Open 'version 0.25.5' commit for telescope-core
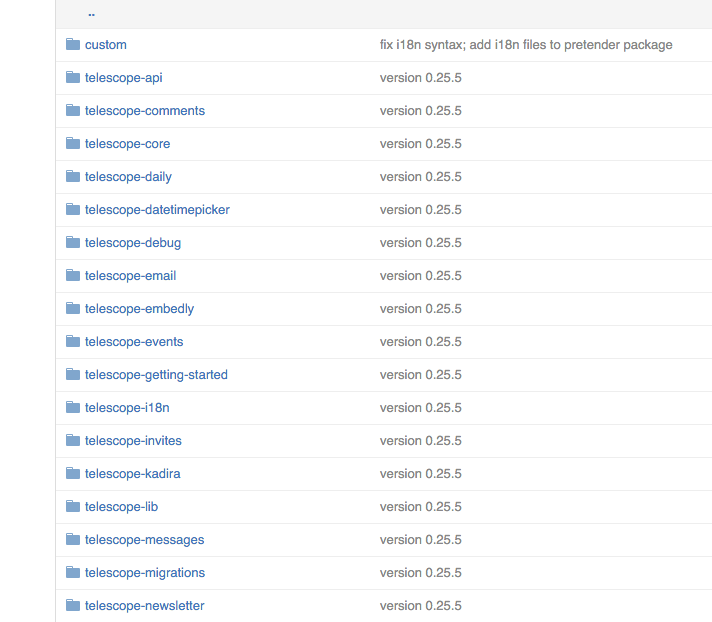712x622 pixels. 420,143
